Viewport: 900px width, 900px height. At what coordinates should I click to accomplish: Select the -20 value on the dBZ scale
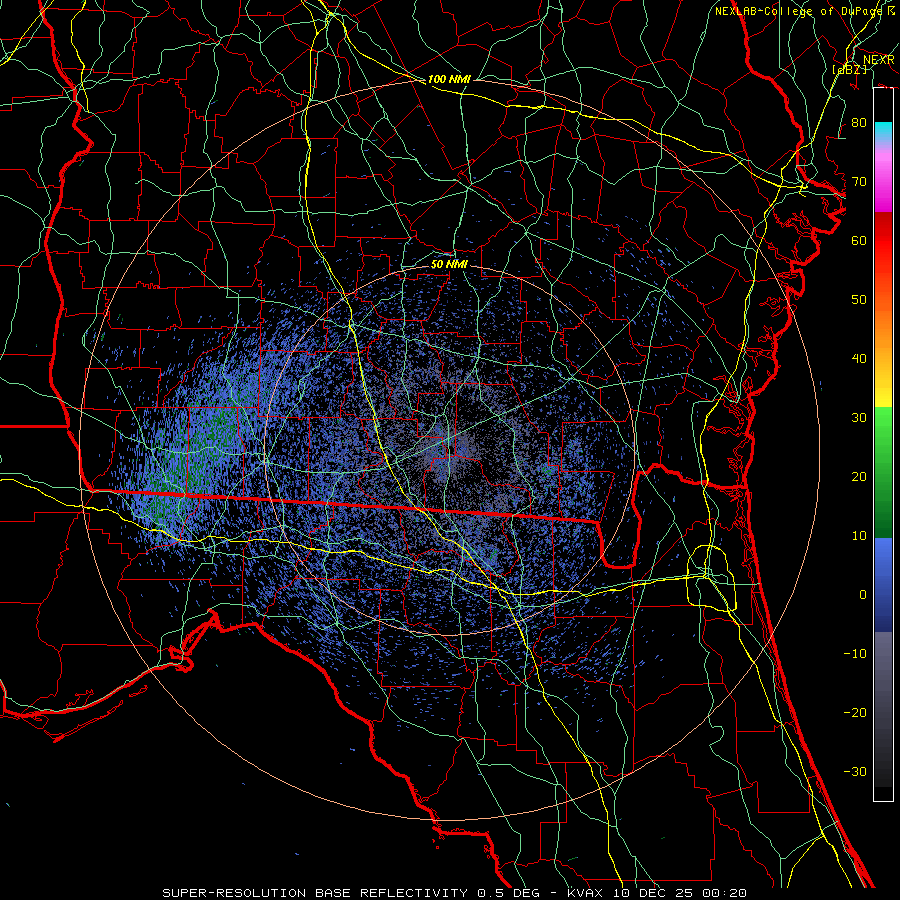pos(855,712)
